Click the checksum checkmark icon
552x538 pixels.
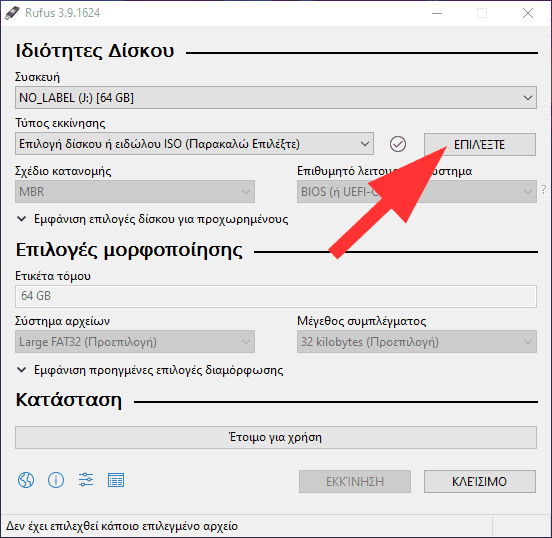coord(398,144)
